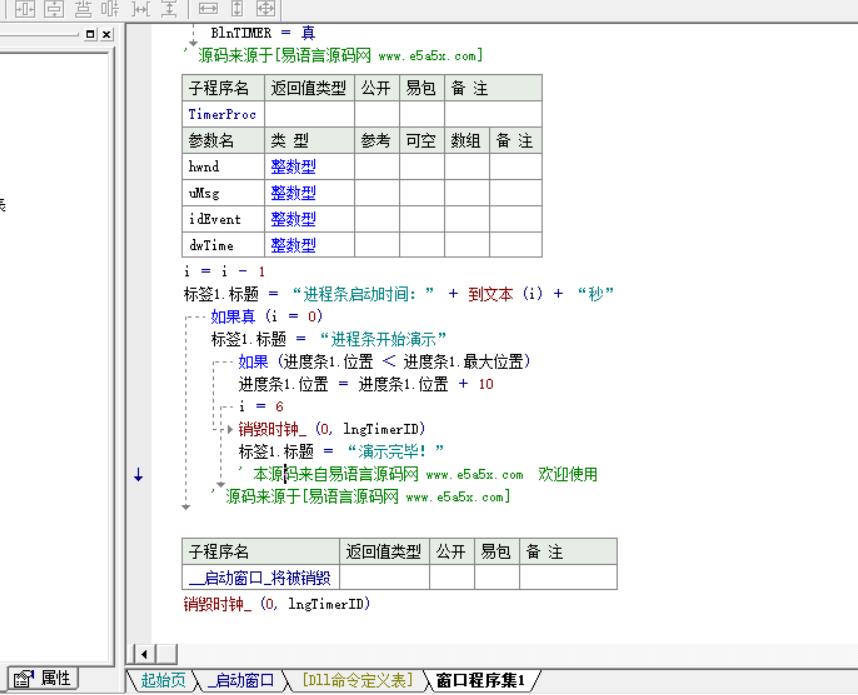The width and height of the screenshot is (858, 695).
Task: Click the 数组 column header
Action: coord(467,141)
